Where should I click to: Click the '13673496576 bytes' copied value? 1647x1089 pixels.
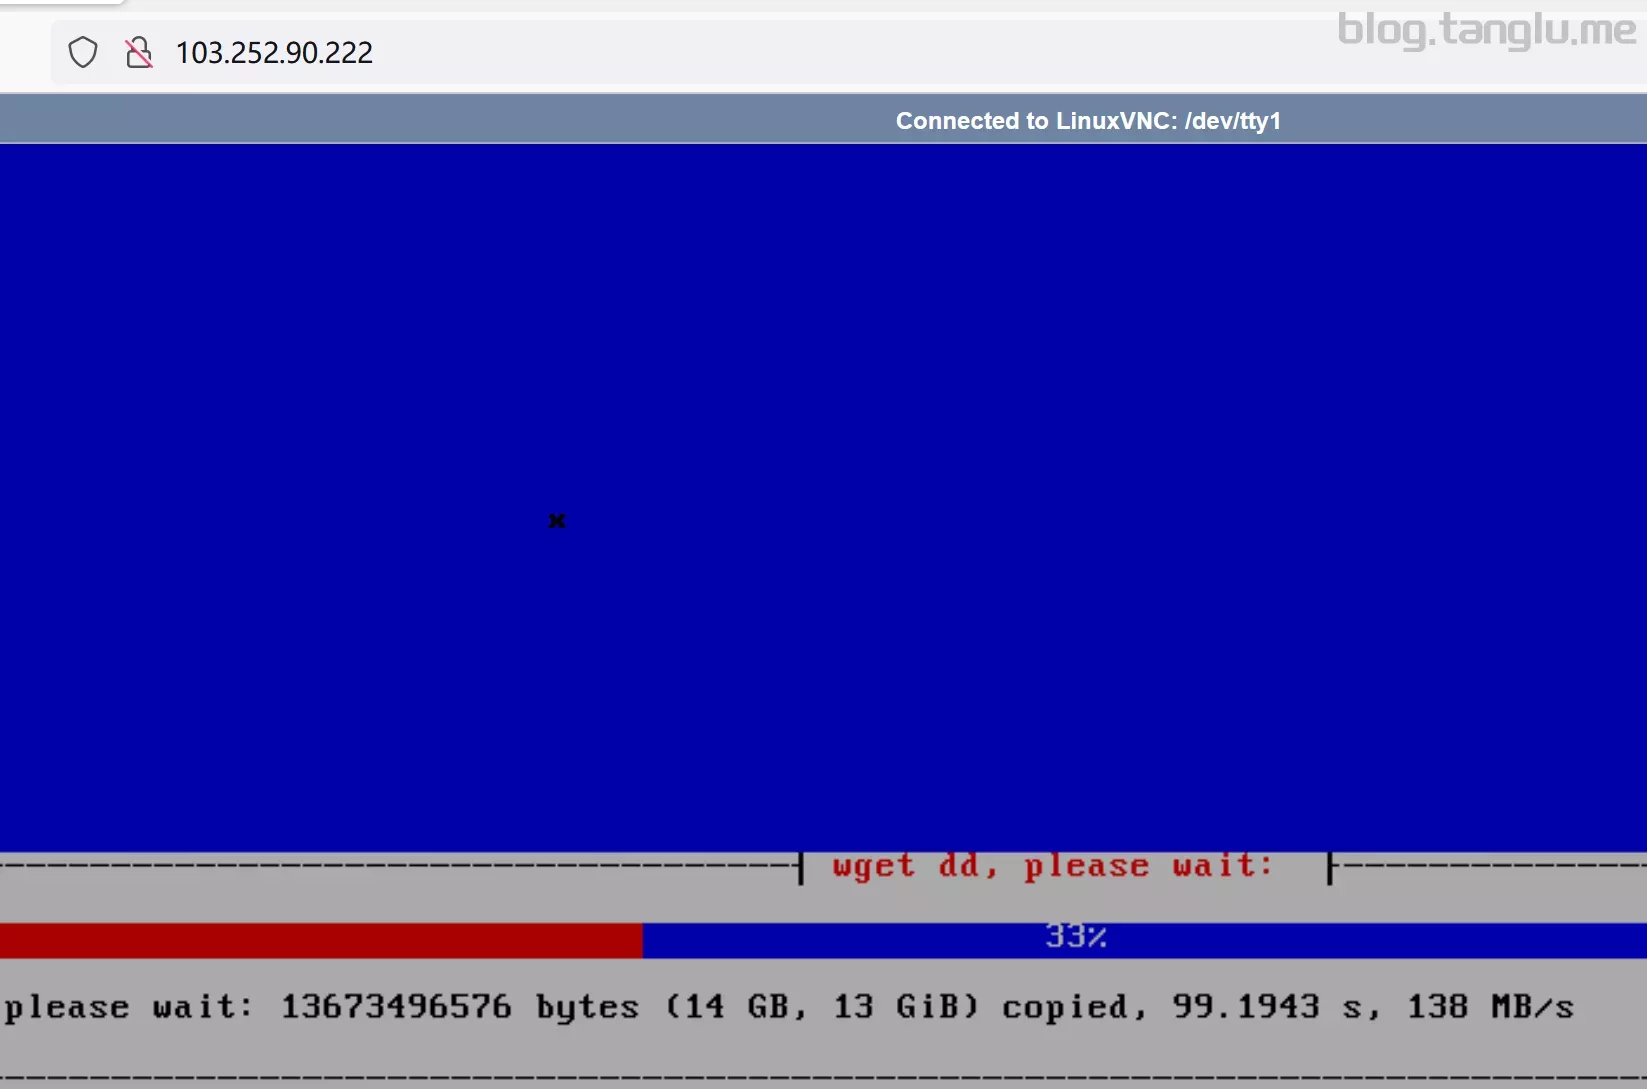click(460, 1007)
